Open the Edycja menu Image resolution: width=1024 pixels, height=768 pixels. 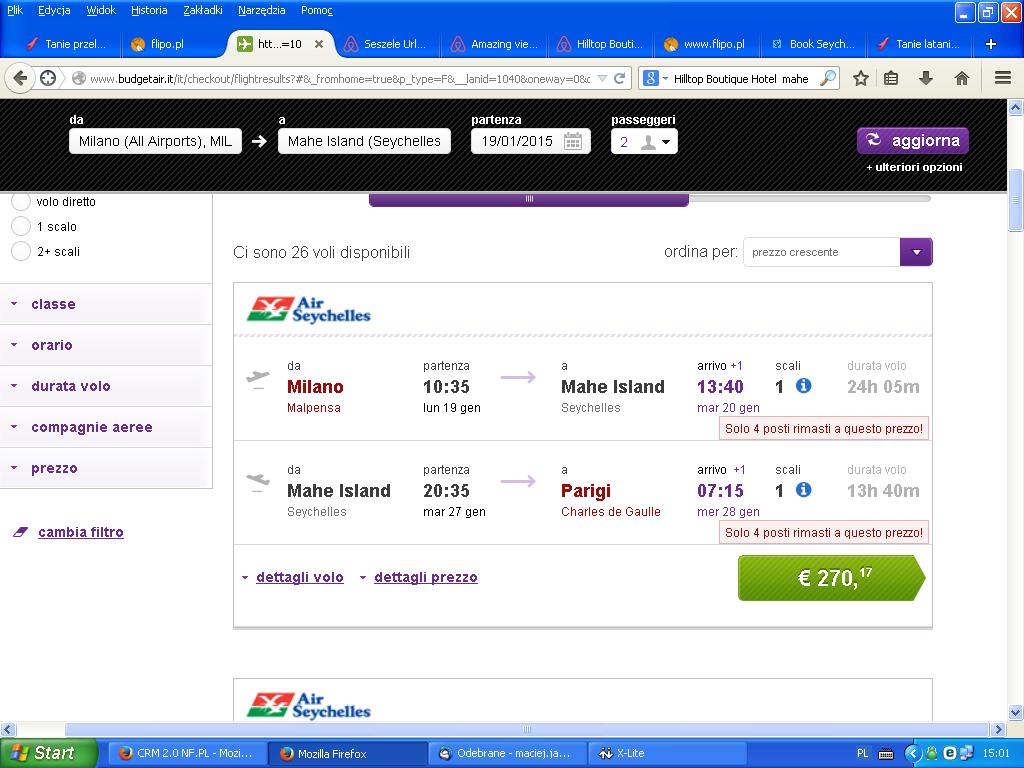coord(54,10)
